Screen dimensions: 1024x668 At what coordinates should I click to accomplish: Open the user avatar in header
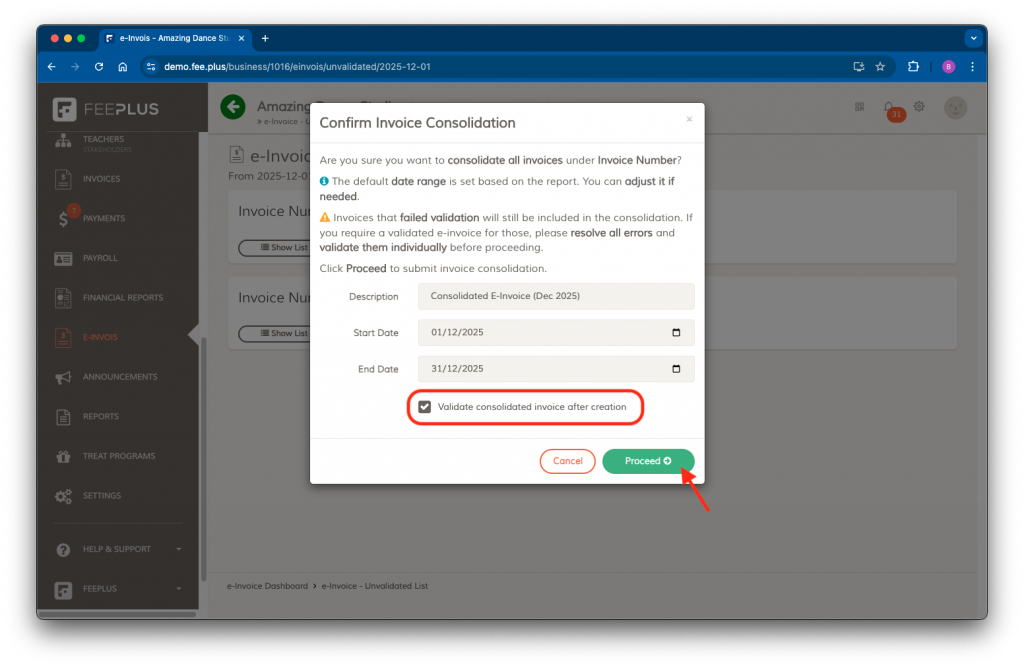pyautogui.click(x=955, y=108)
